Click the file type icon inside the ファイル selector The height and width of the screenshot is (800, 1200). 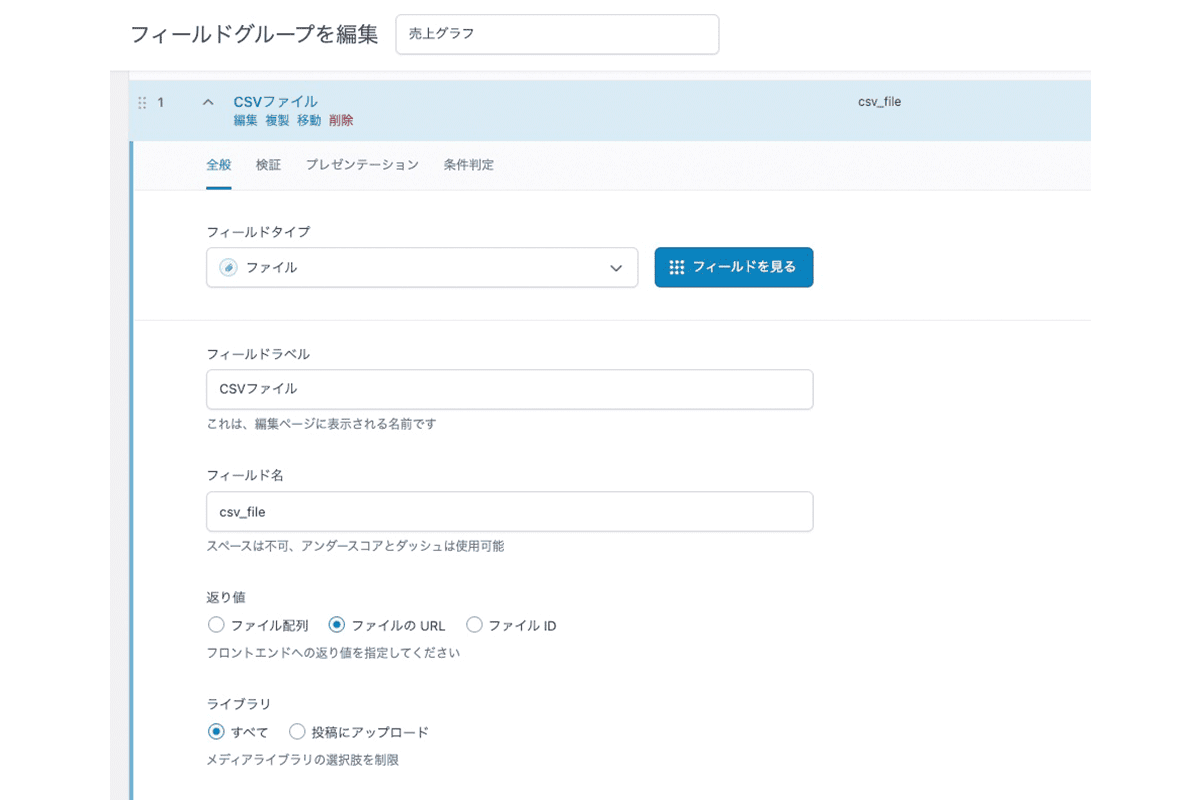[229, 267]
